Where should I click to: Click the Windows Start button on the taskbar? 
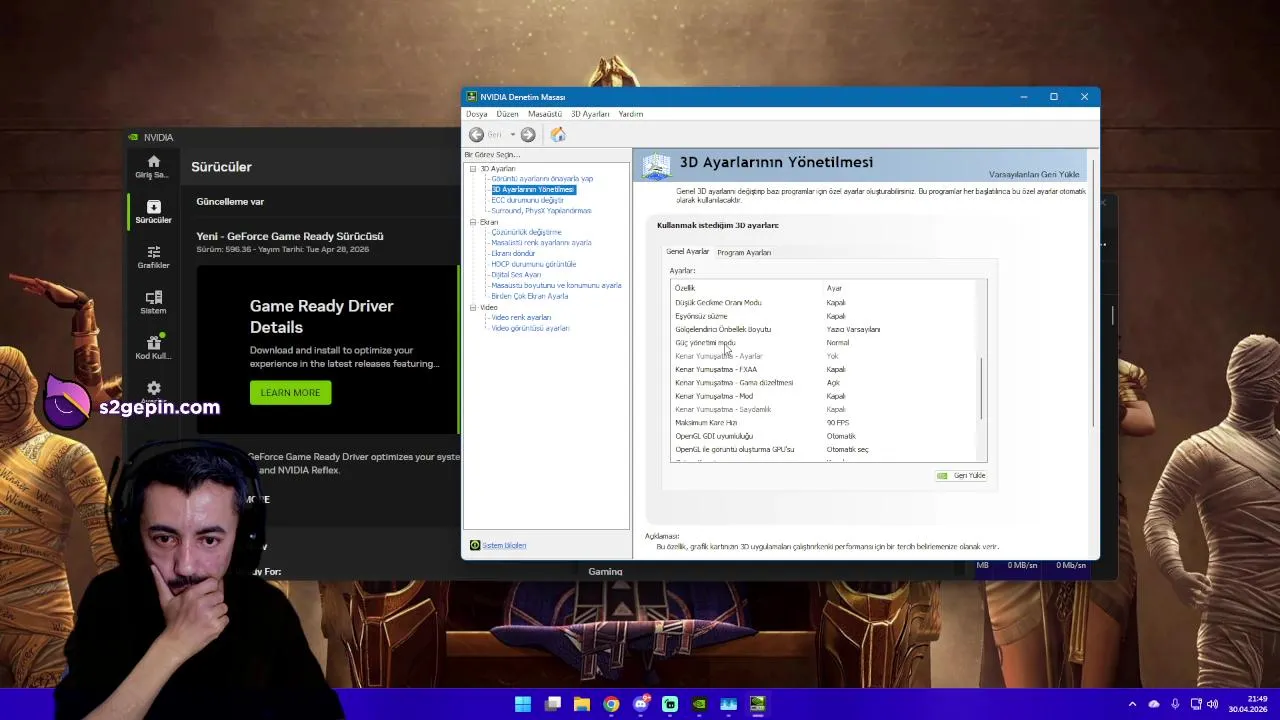523,704
